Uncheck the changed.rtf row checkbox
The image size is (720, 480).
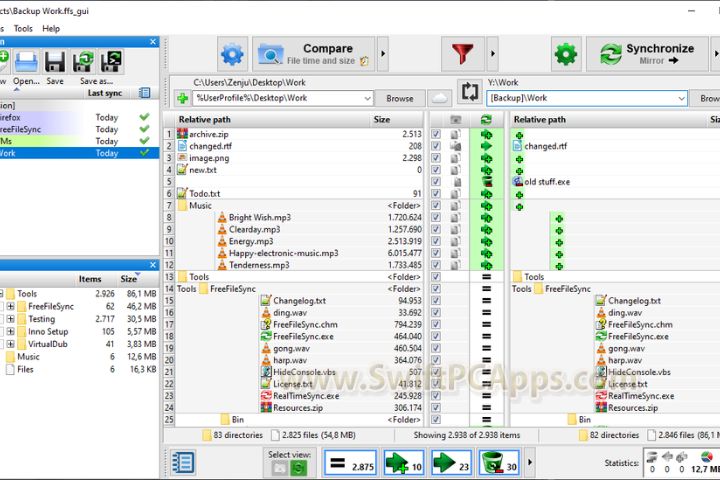click(436, 146)
